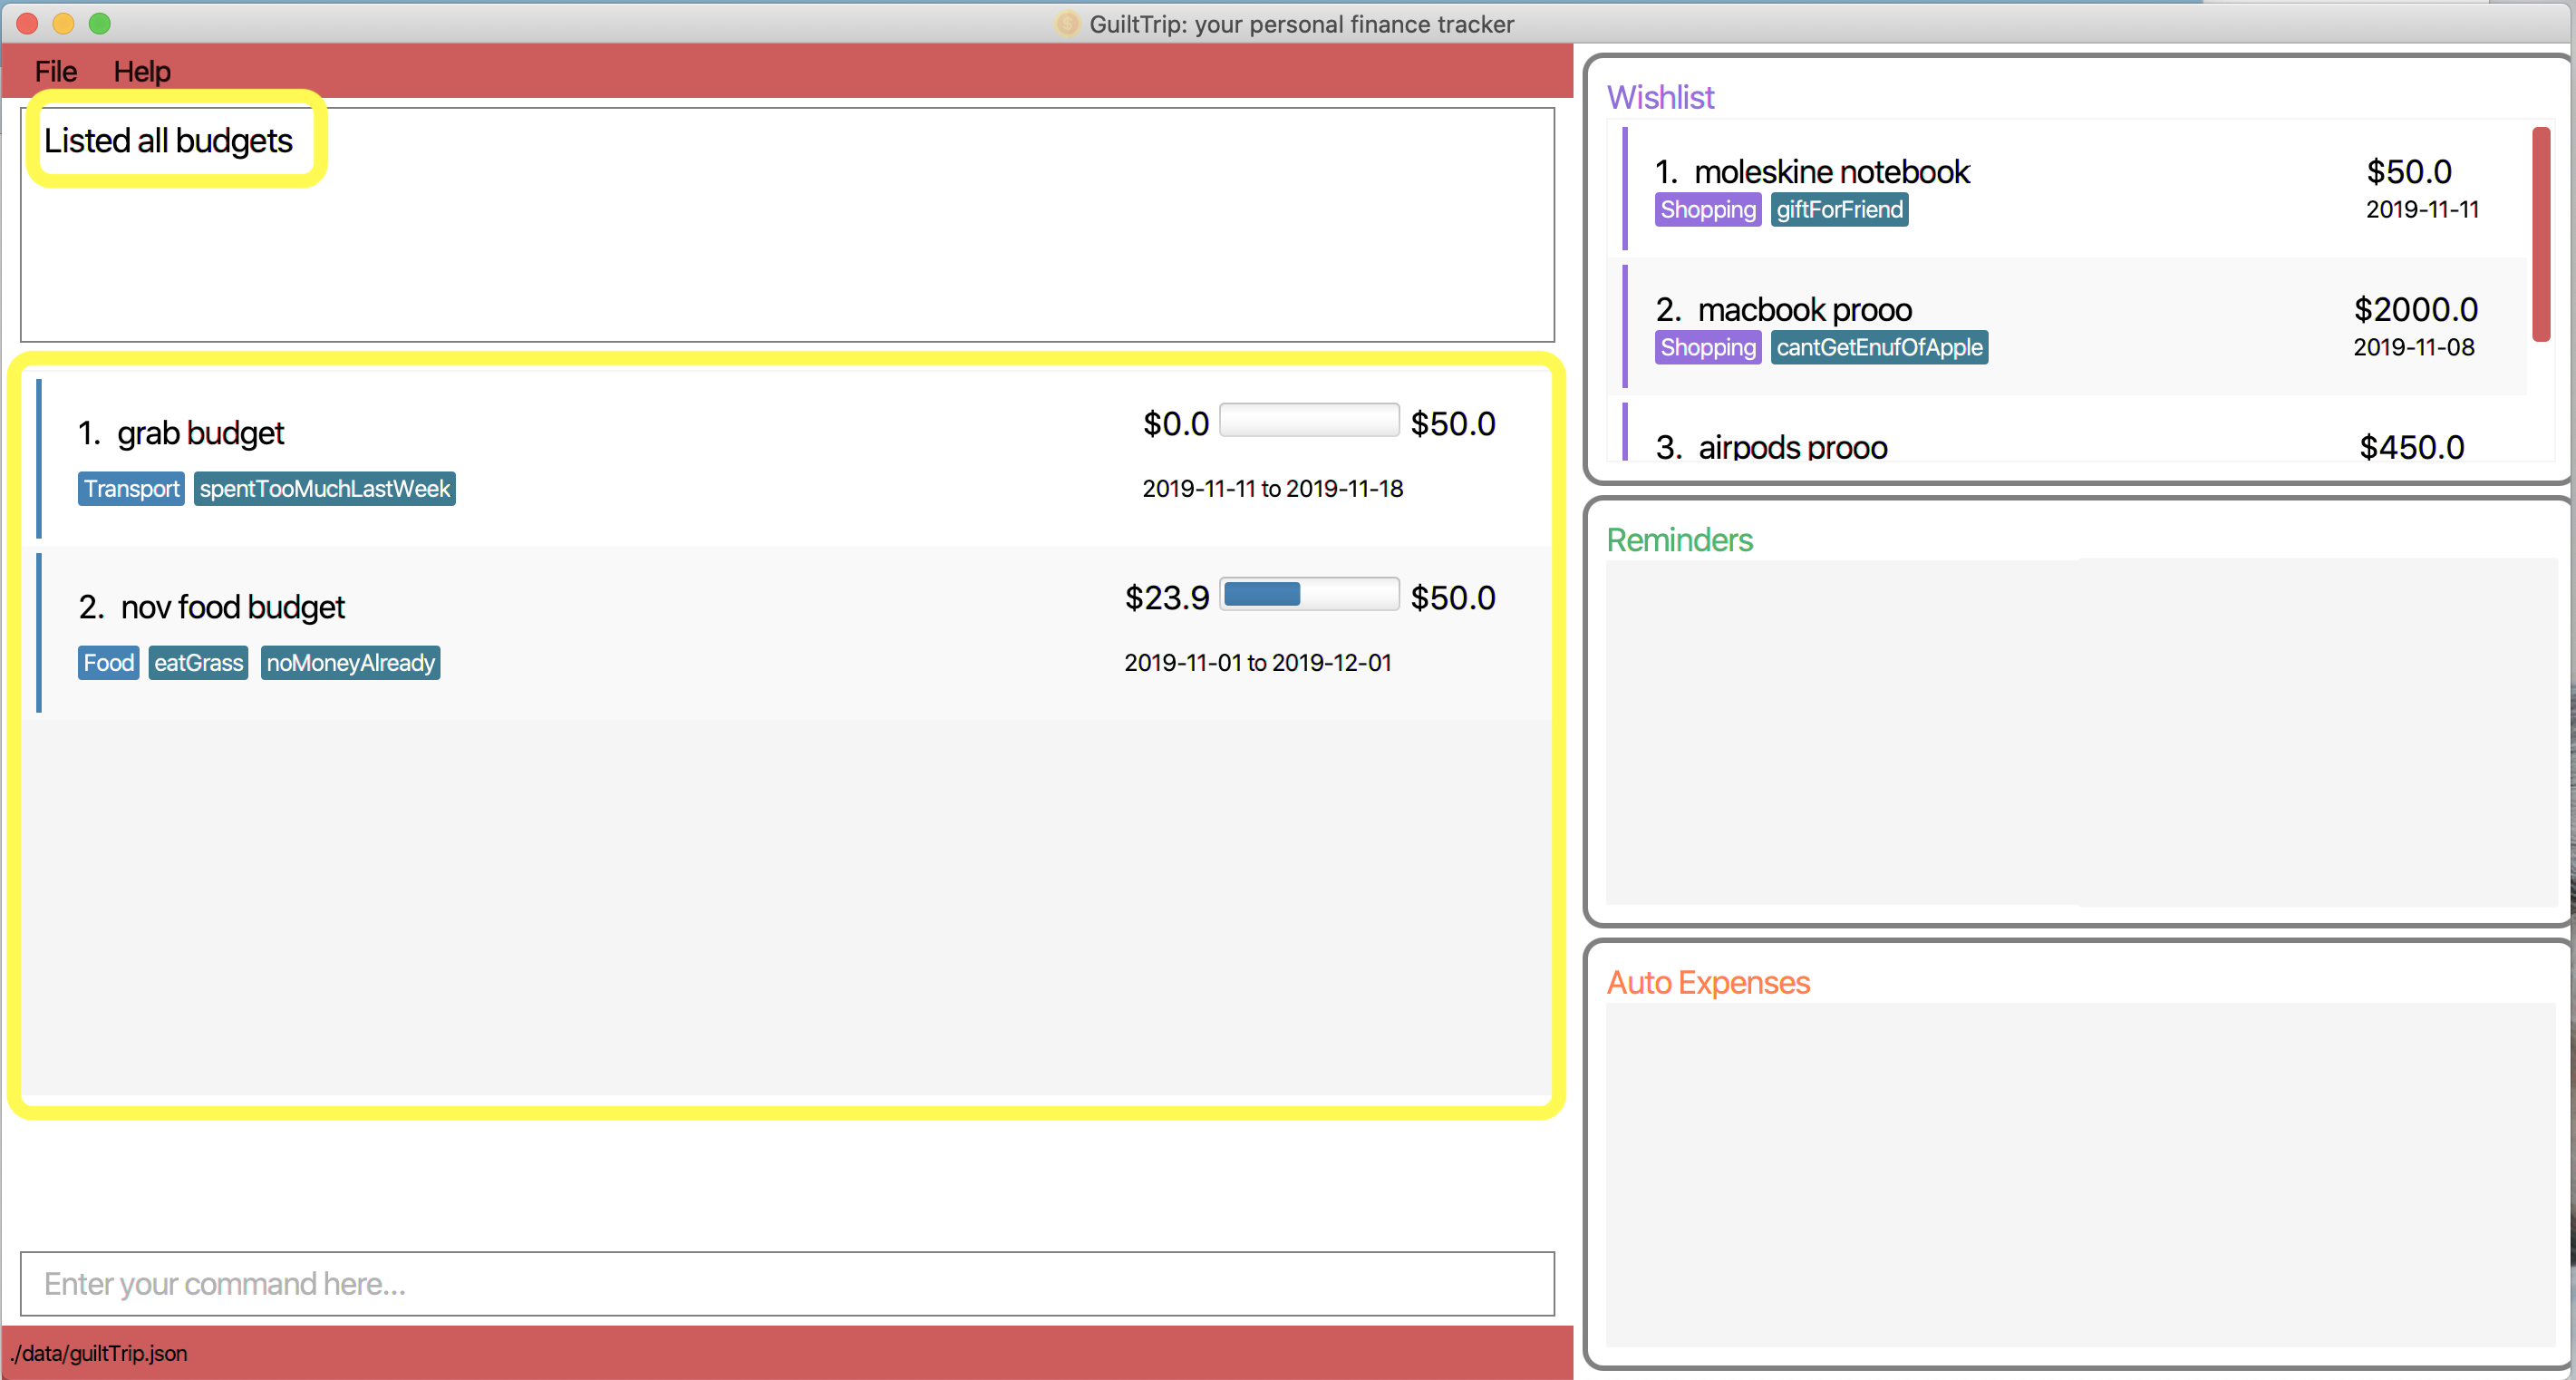Click the $2000.0 wishlist price
The image size is (2576, 1380).
(2416, 310)
